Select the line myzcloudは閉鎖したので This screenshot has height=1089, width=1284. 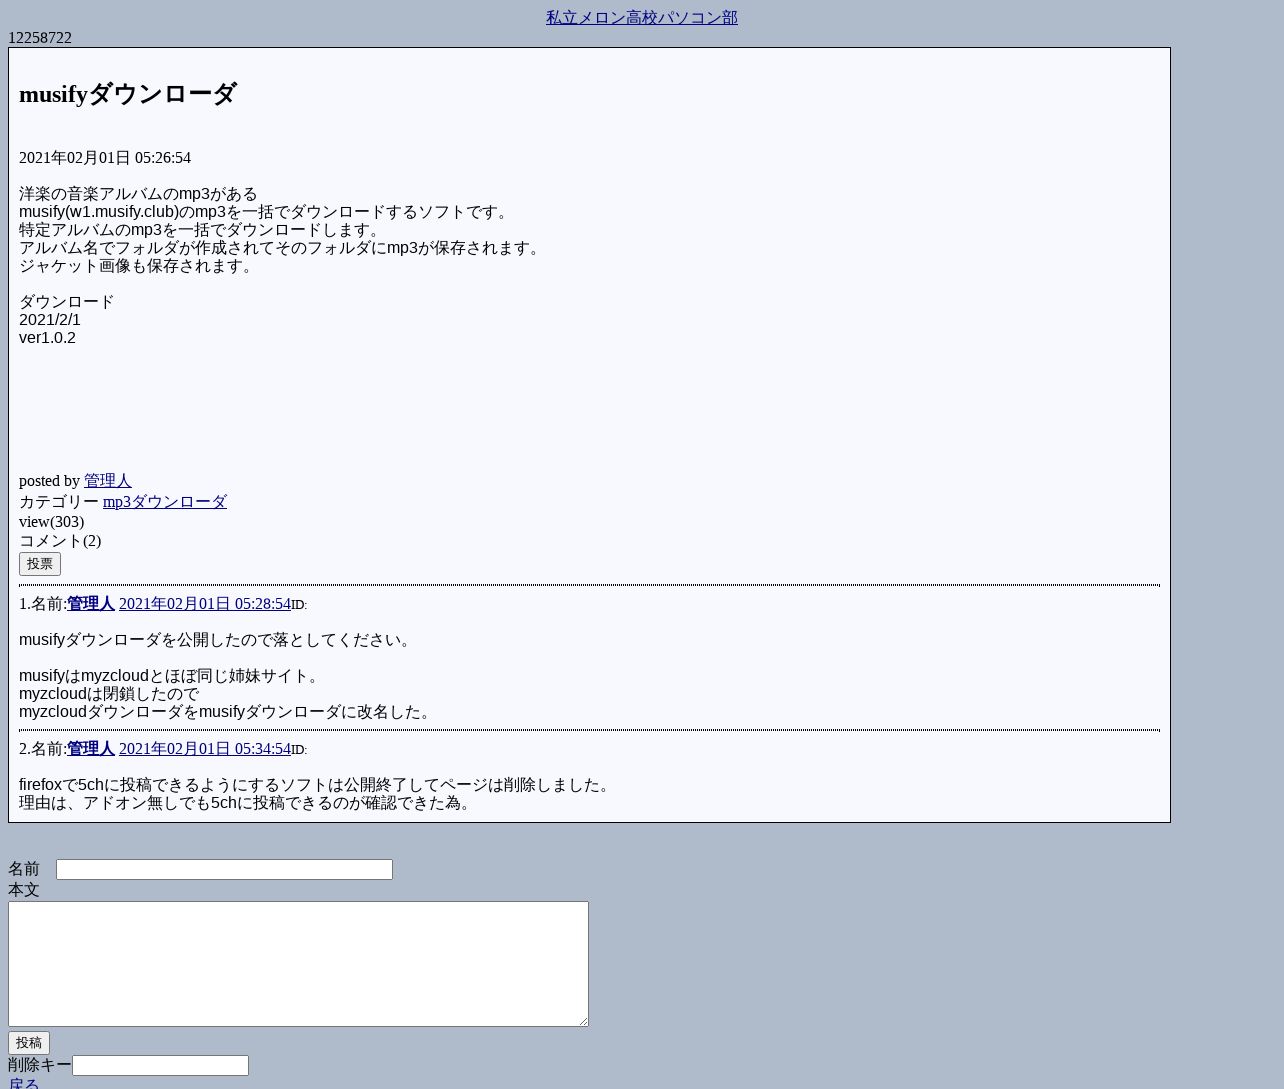point(109,694)
